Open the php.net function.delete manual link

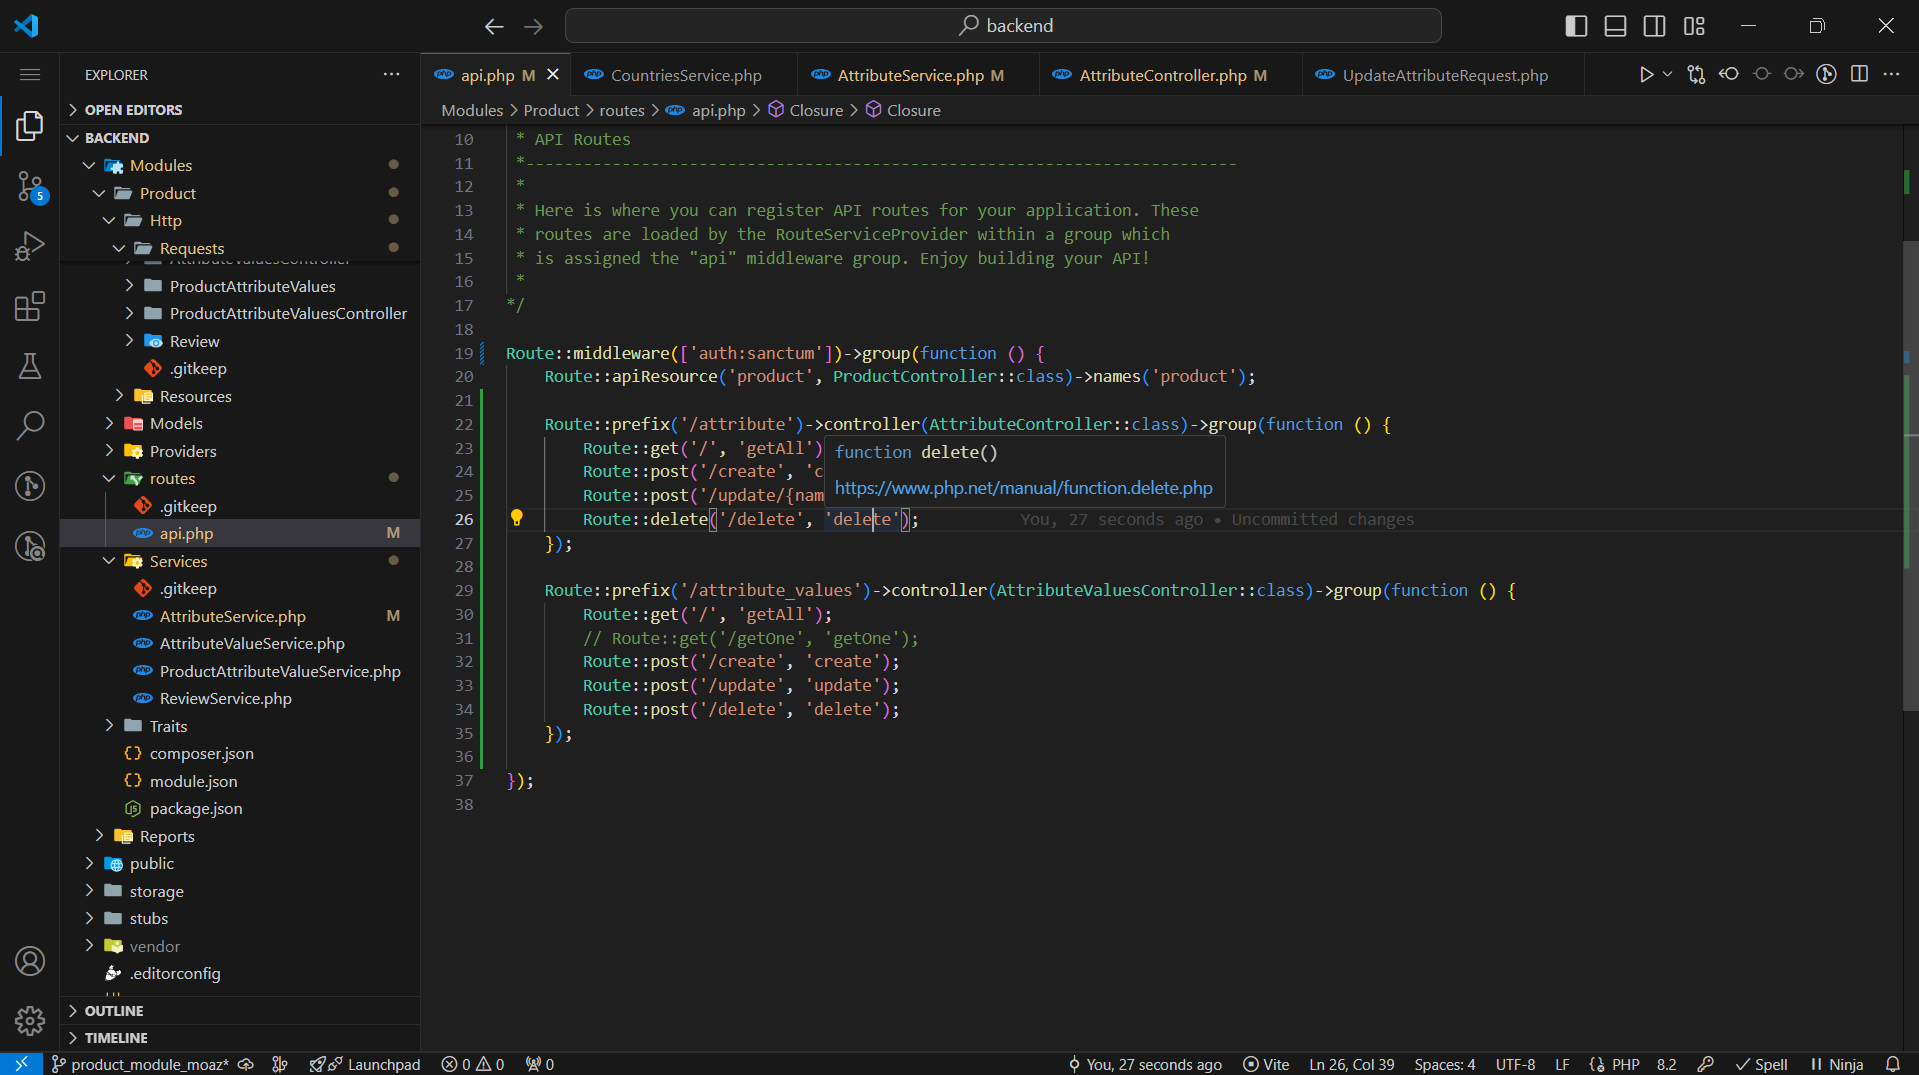pos(1023,488)
